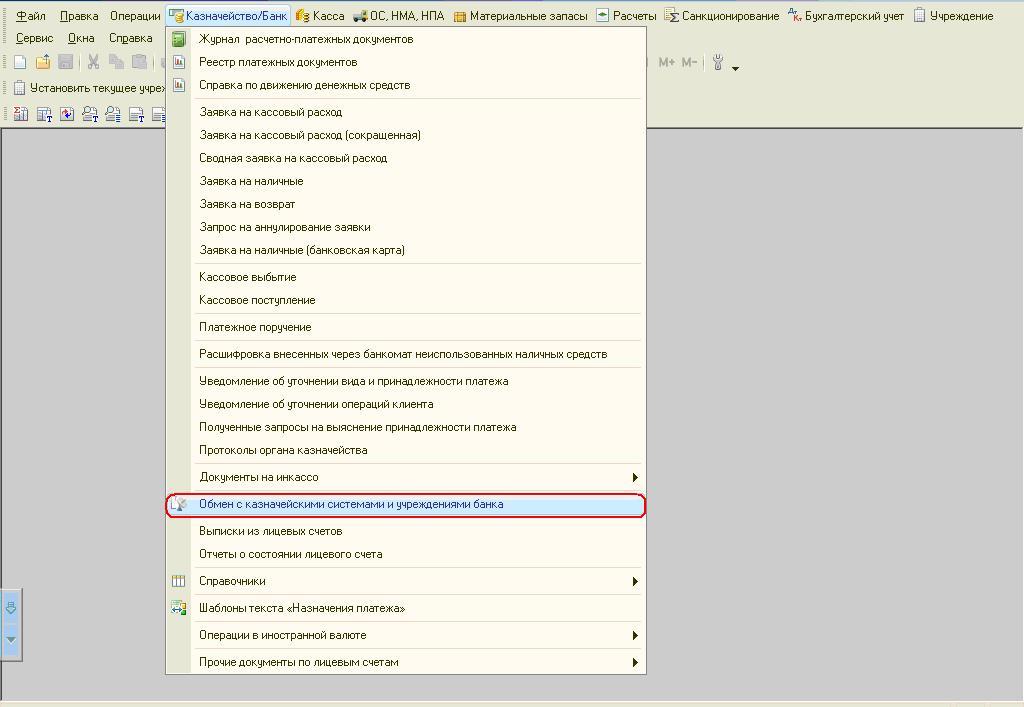Image resolution: width=1024 pixels, height=707 pixels.
Task: Click the Справочники table icon in menu
Action: [179, 581]
